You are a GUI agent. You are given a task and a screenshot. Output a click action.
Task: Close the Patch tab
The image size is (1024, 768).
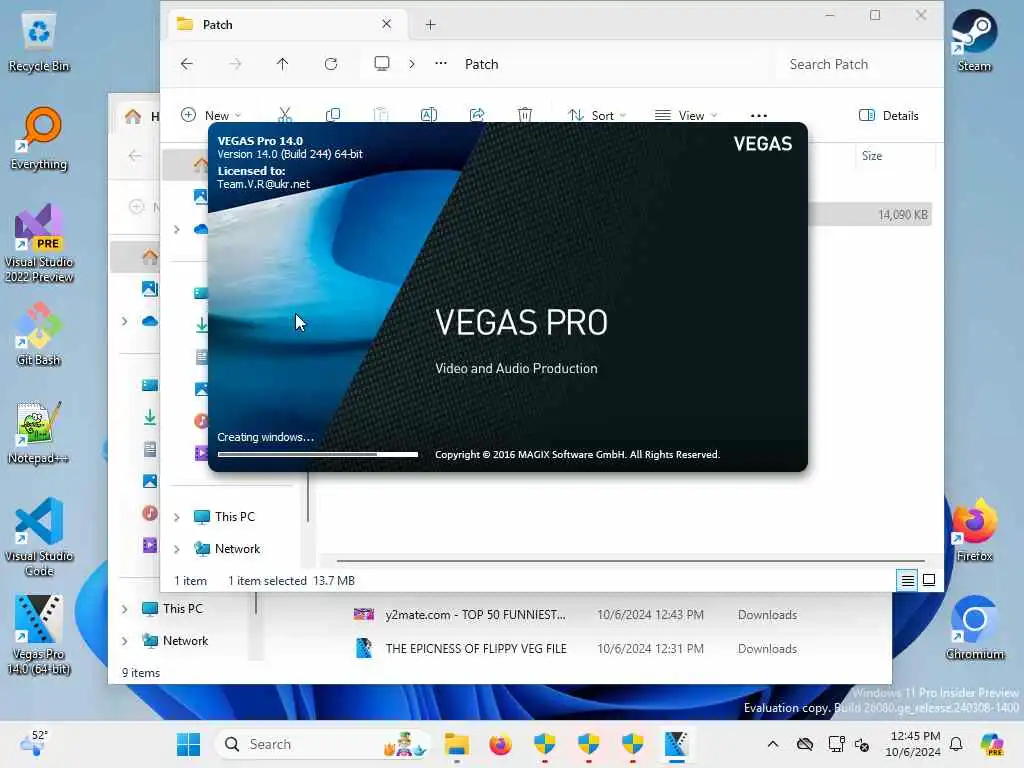(387, 24)
